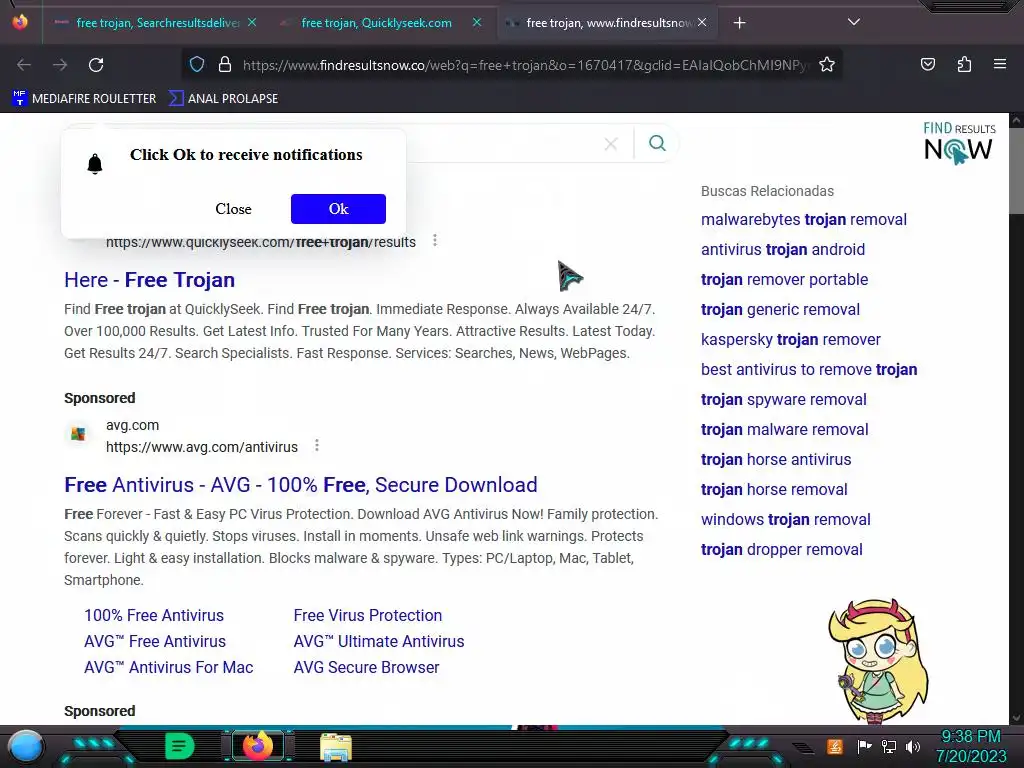Close the Searchresultsdelivery tab

(x=252, y=22)
